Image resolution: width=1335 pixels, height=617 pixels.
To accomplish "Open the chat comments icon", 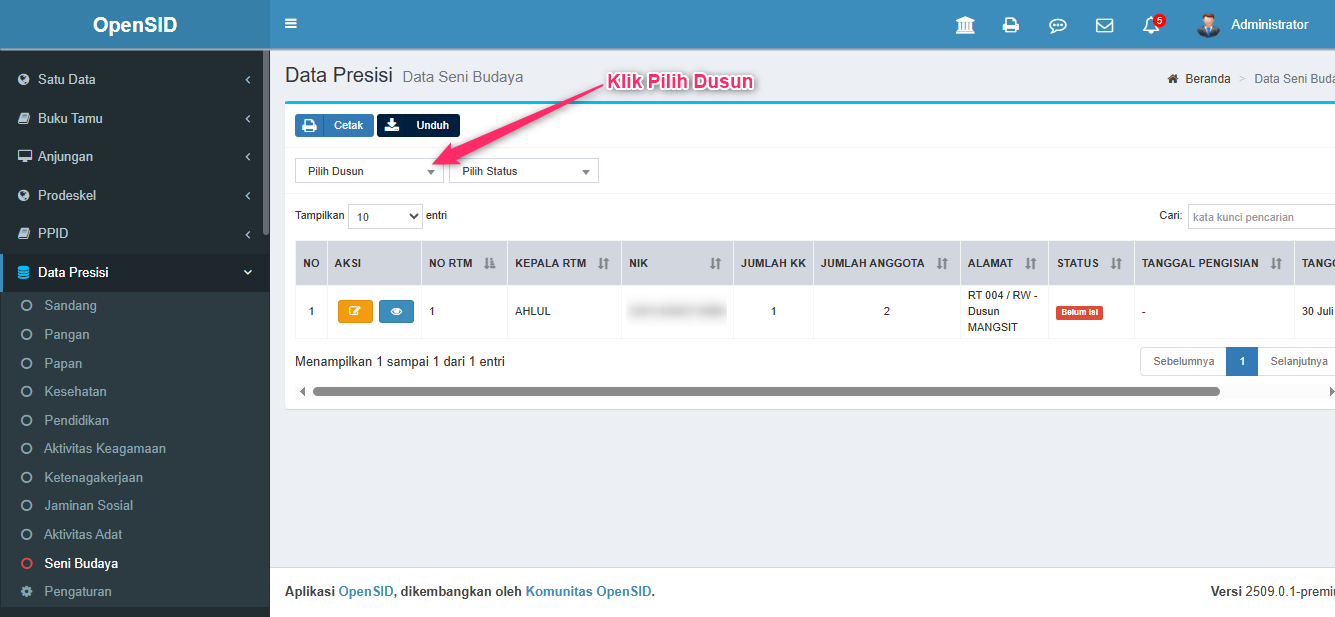I will click(x=1057, y=25).
